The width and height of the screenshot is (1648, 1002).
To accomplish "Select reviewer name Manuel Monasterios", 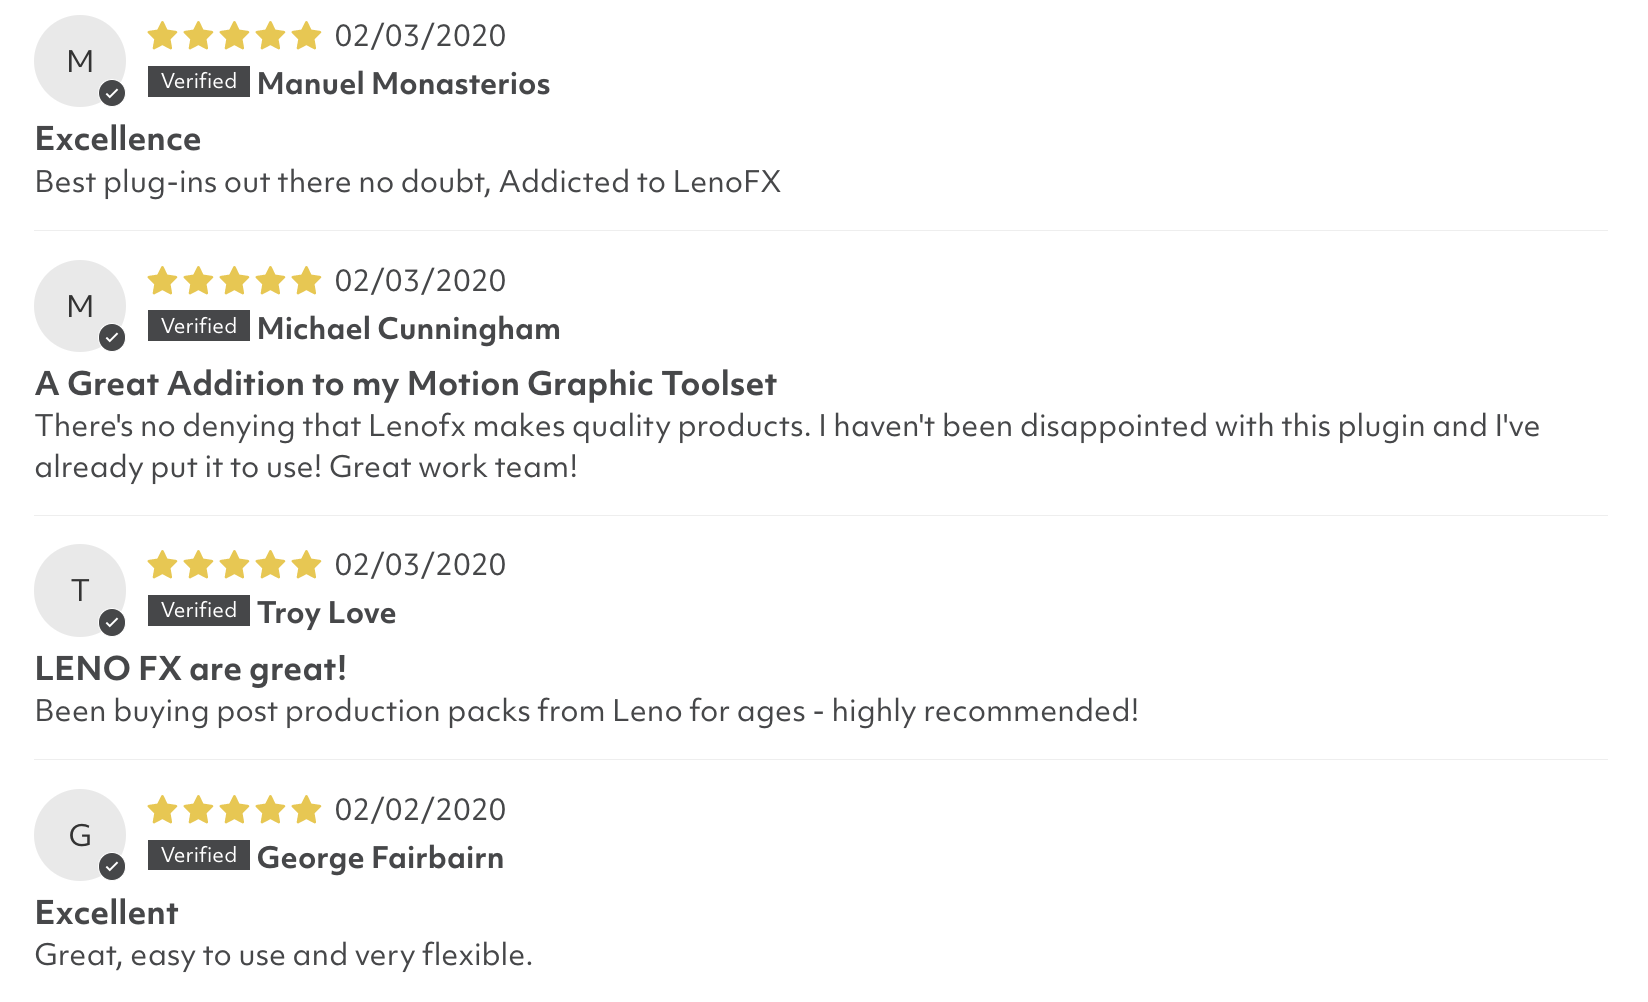I will pyautogui.click(x=404, y=83).
